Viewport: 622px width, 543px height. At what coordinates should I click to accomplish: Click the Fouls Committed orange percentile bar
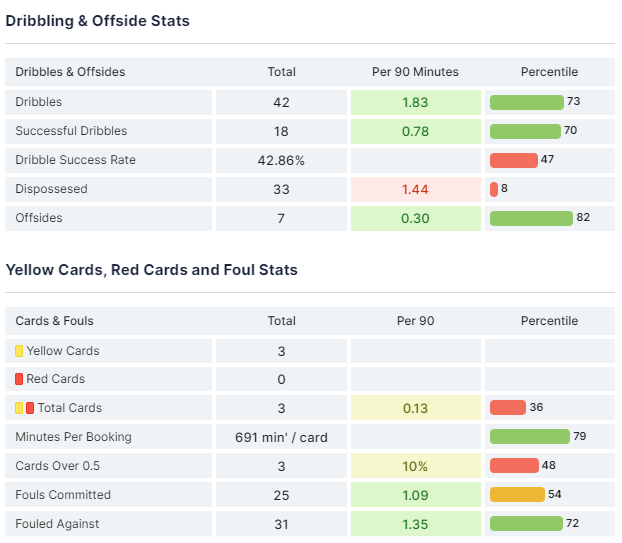coord(517,495)
